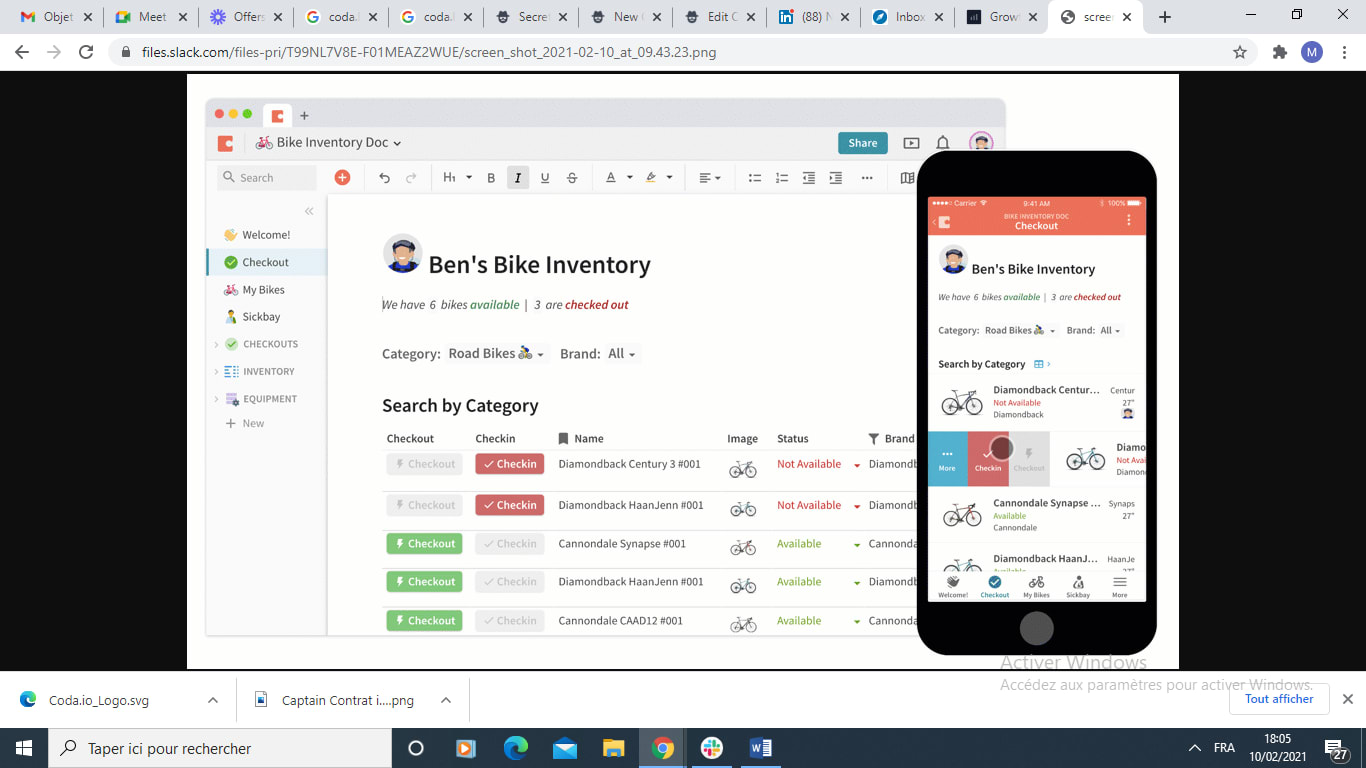Click Checkout for Cannondale Synapse #001
The height and width of the screenshot is (768, 1366).
[424, 544]
